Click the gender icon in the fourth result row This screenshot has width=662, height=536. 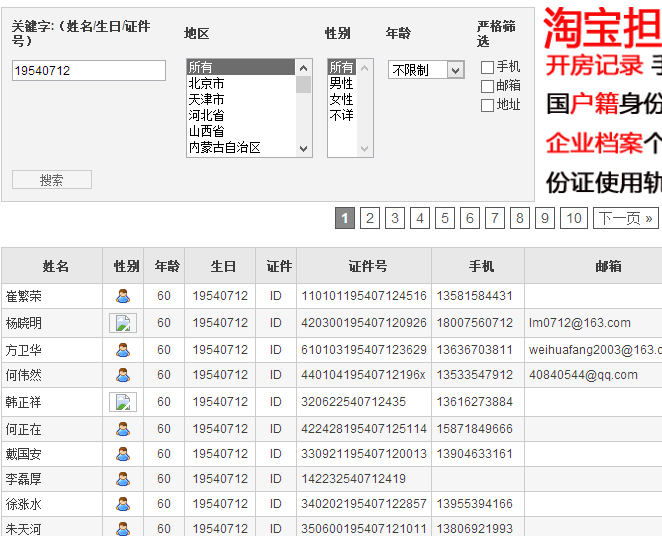coord(123,375)
